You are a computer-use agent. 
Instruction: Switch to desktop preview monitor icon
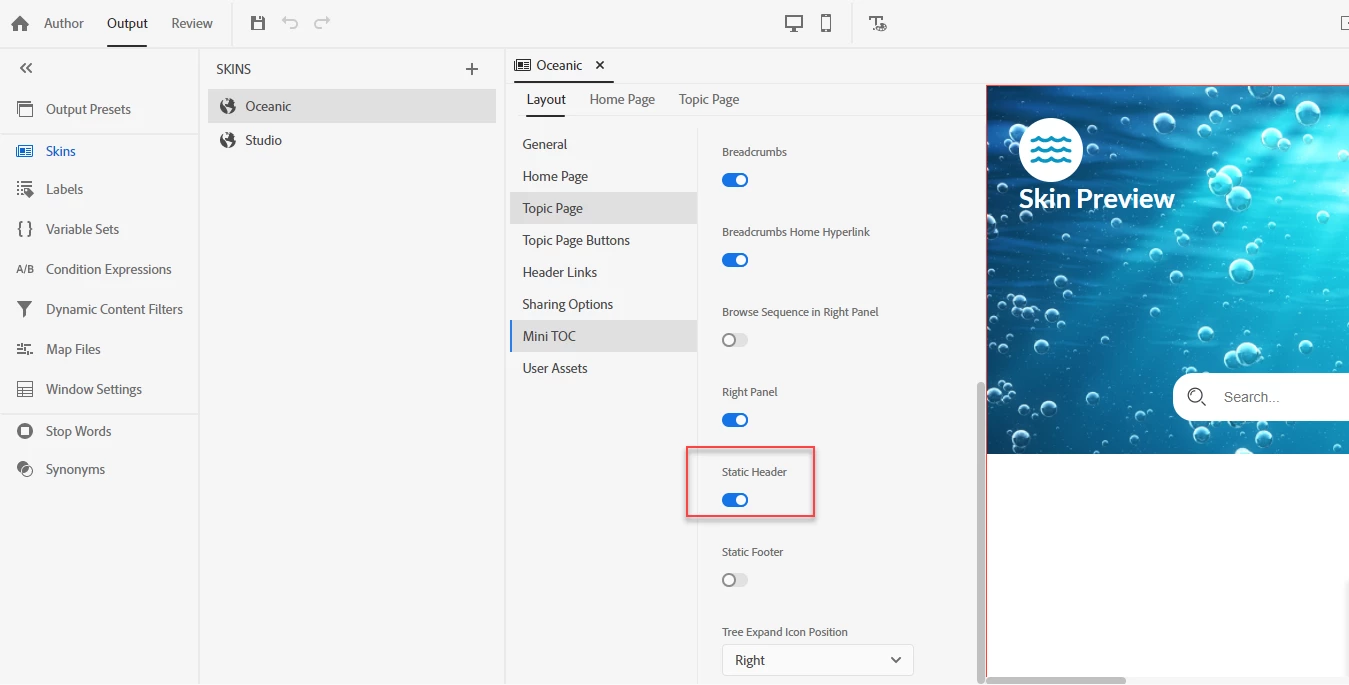point(794,23)
